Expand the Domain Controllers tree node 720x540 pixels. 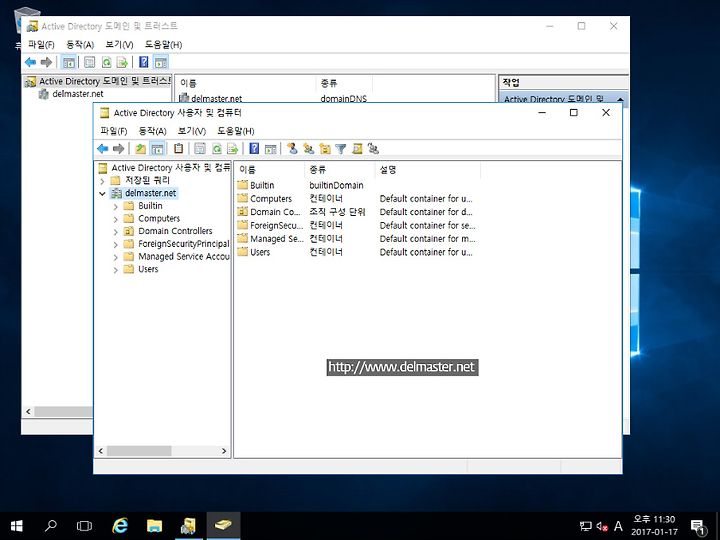(x=116, y=232)
